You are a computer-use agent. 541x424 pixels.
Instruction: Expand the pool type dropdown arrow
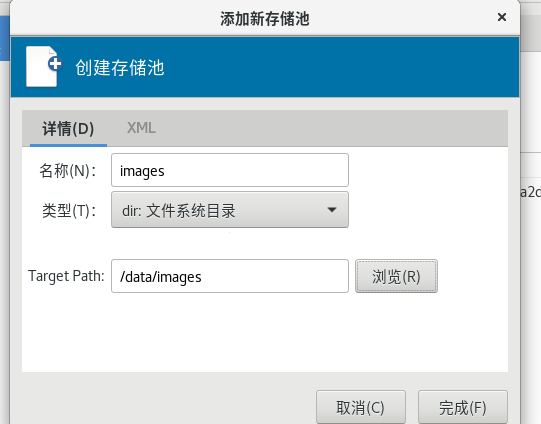332,210
